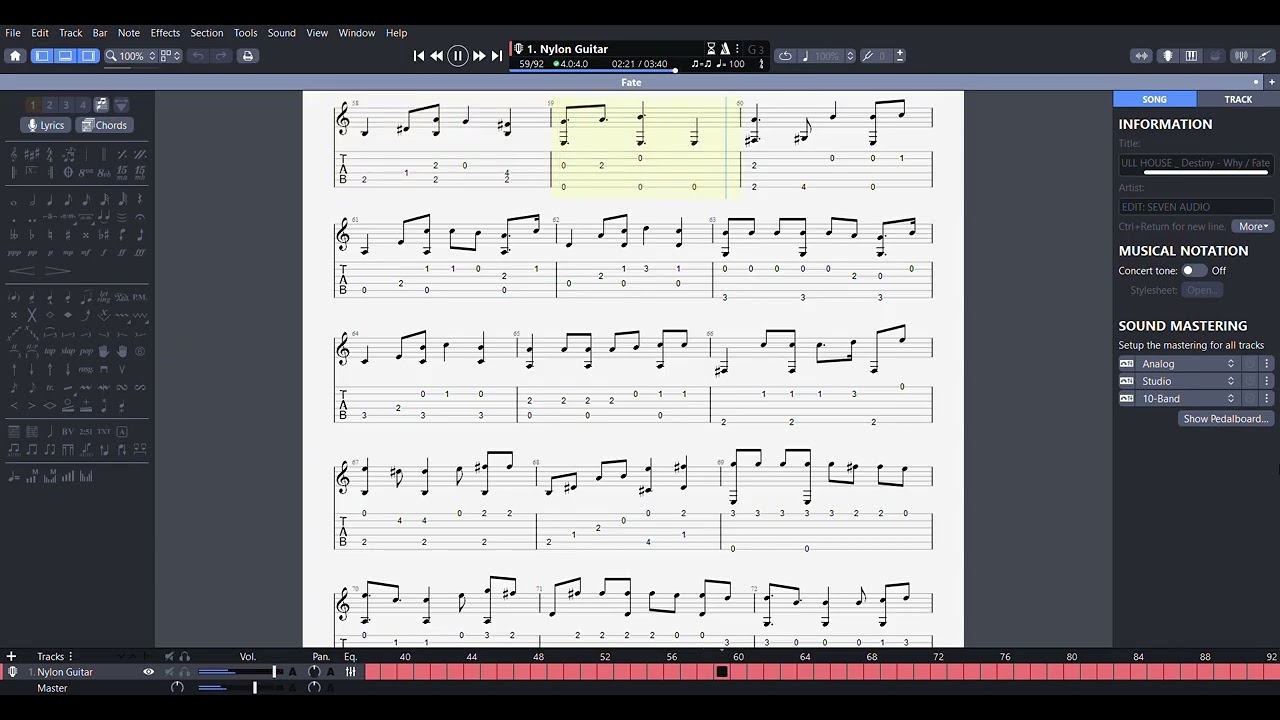Toggle loop playback button
This screenshot has height=720, width=1280.
[x=785, y=56]
